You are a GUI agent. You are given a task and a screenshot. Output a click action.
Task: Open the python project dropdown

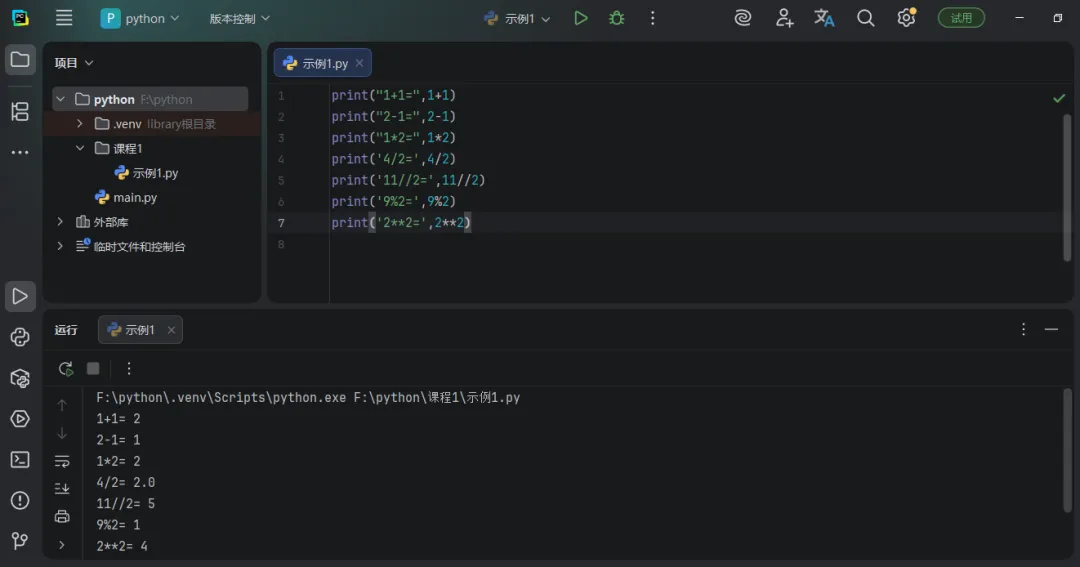(x=141, y=19)
